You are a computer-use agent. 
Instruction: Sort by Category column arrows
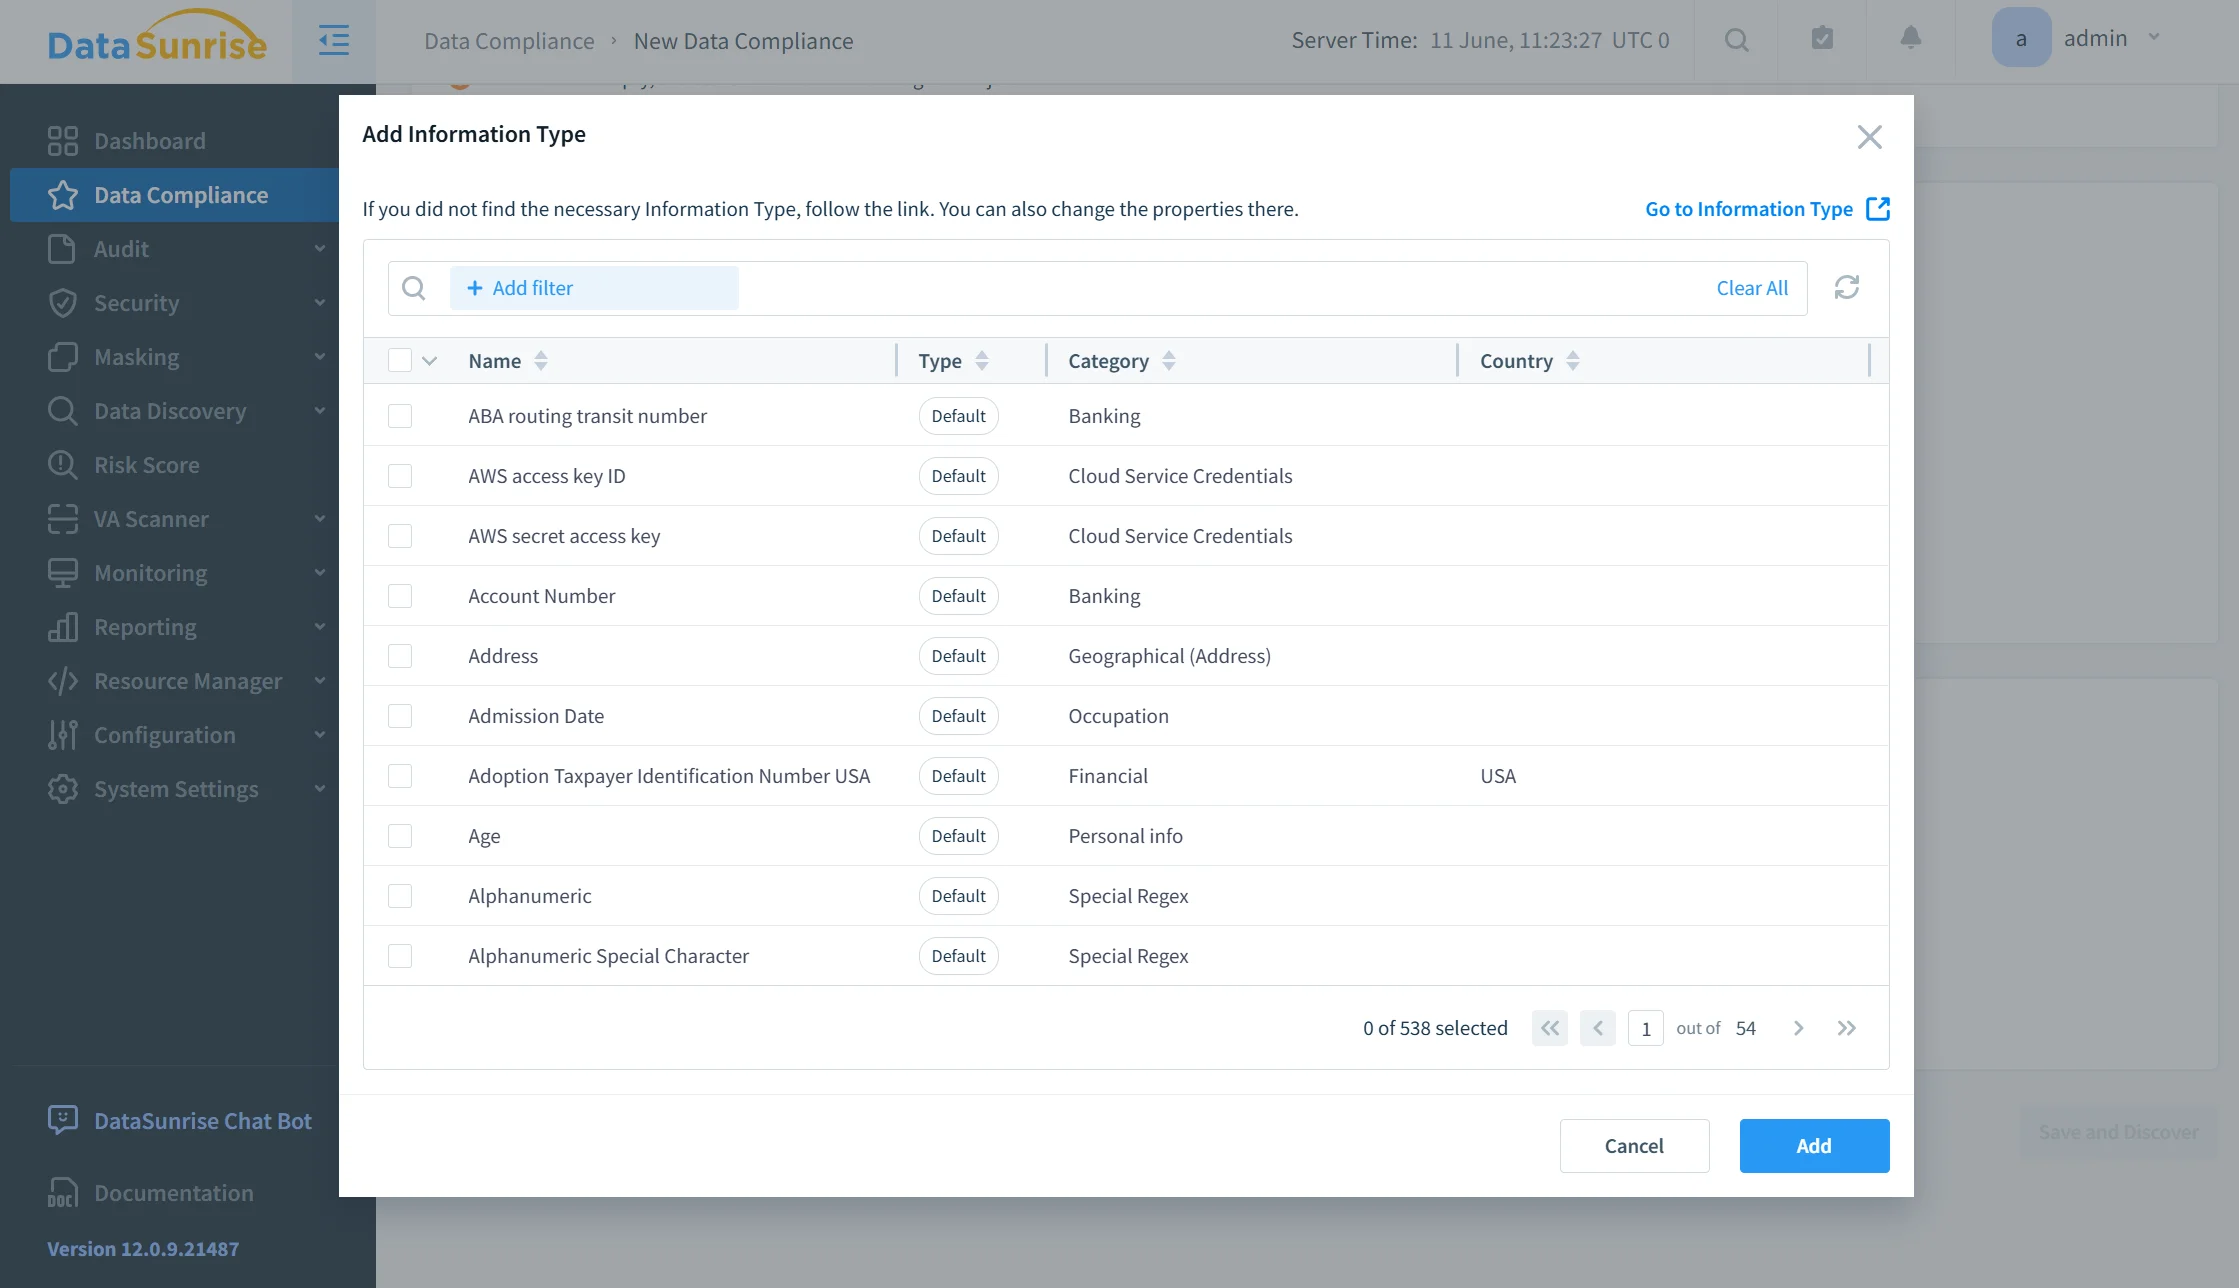pyautogui.click(x=1168, y=361)
